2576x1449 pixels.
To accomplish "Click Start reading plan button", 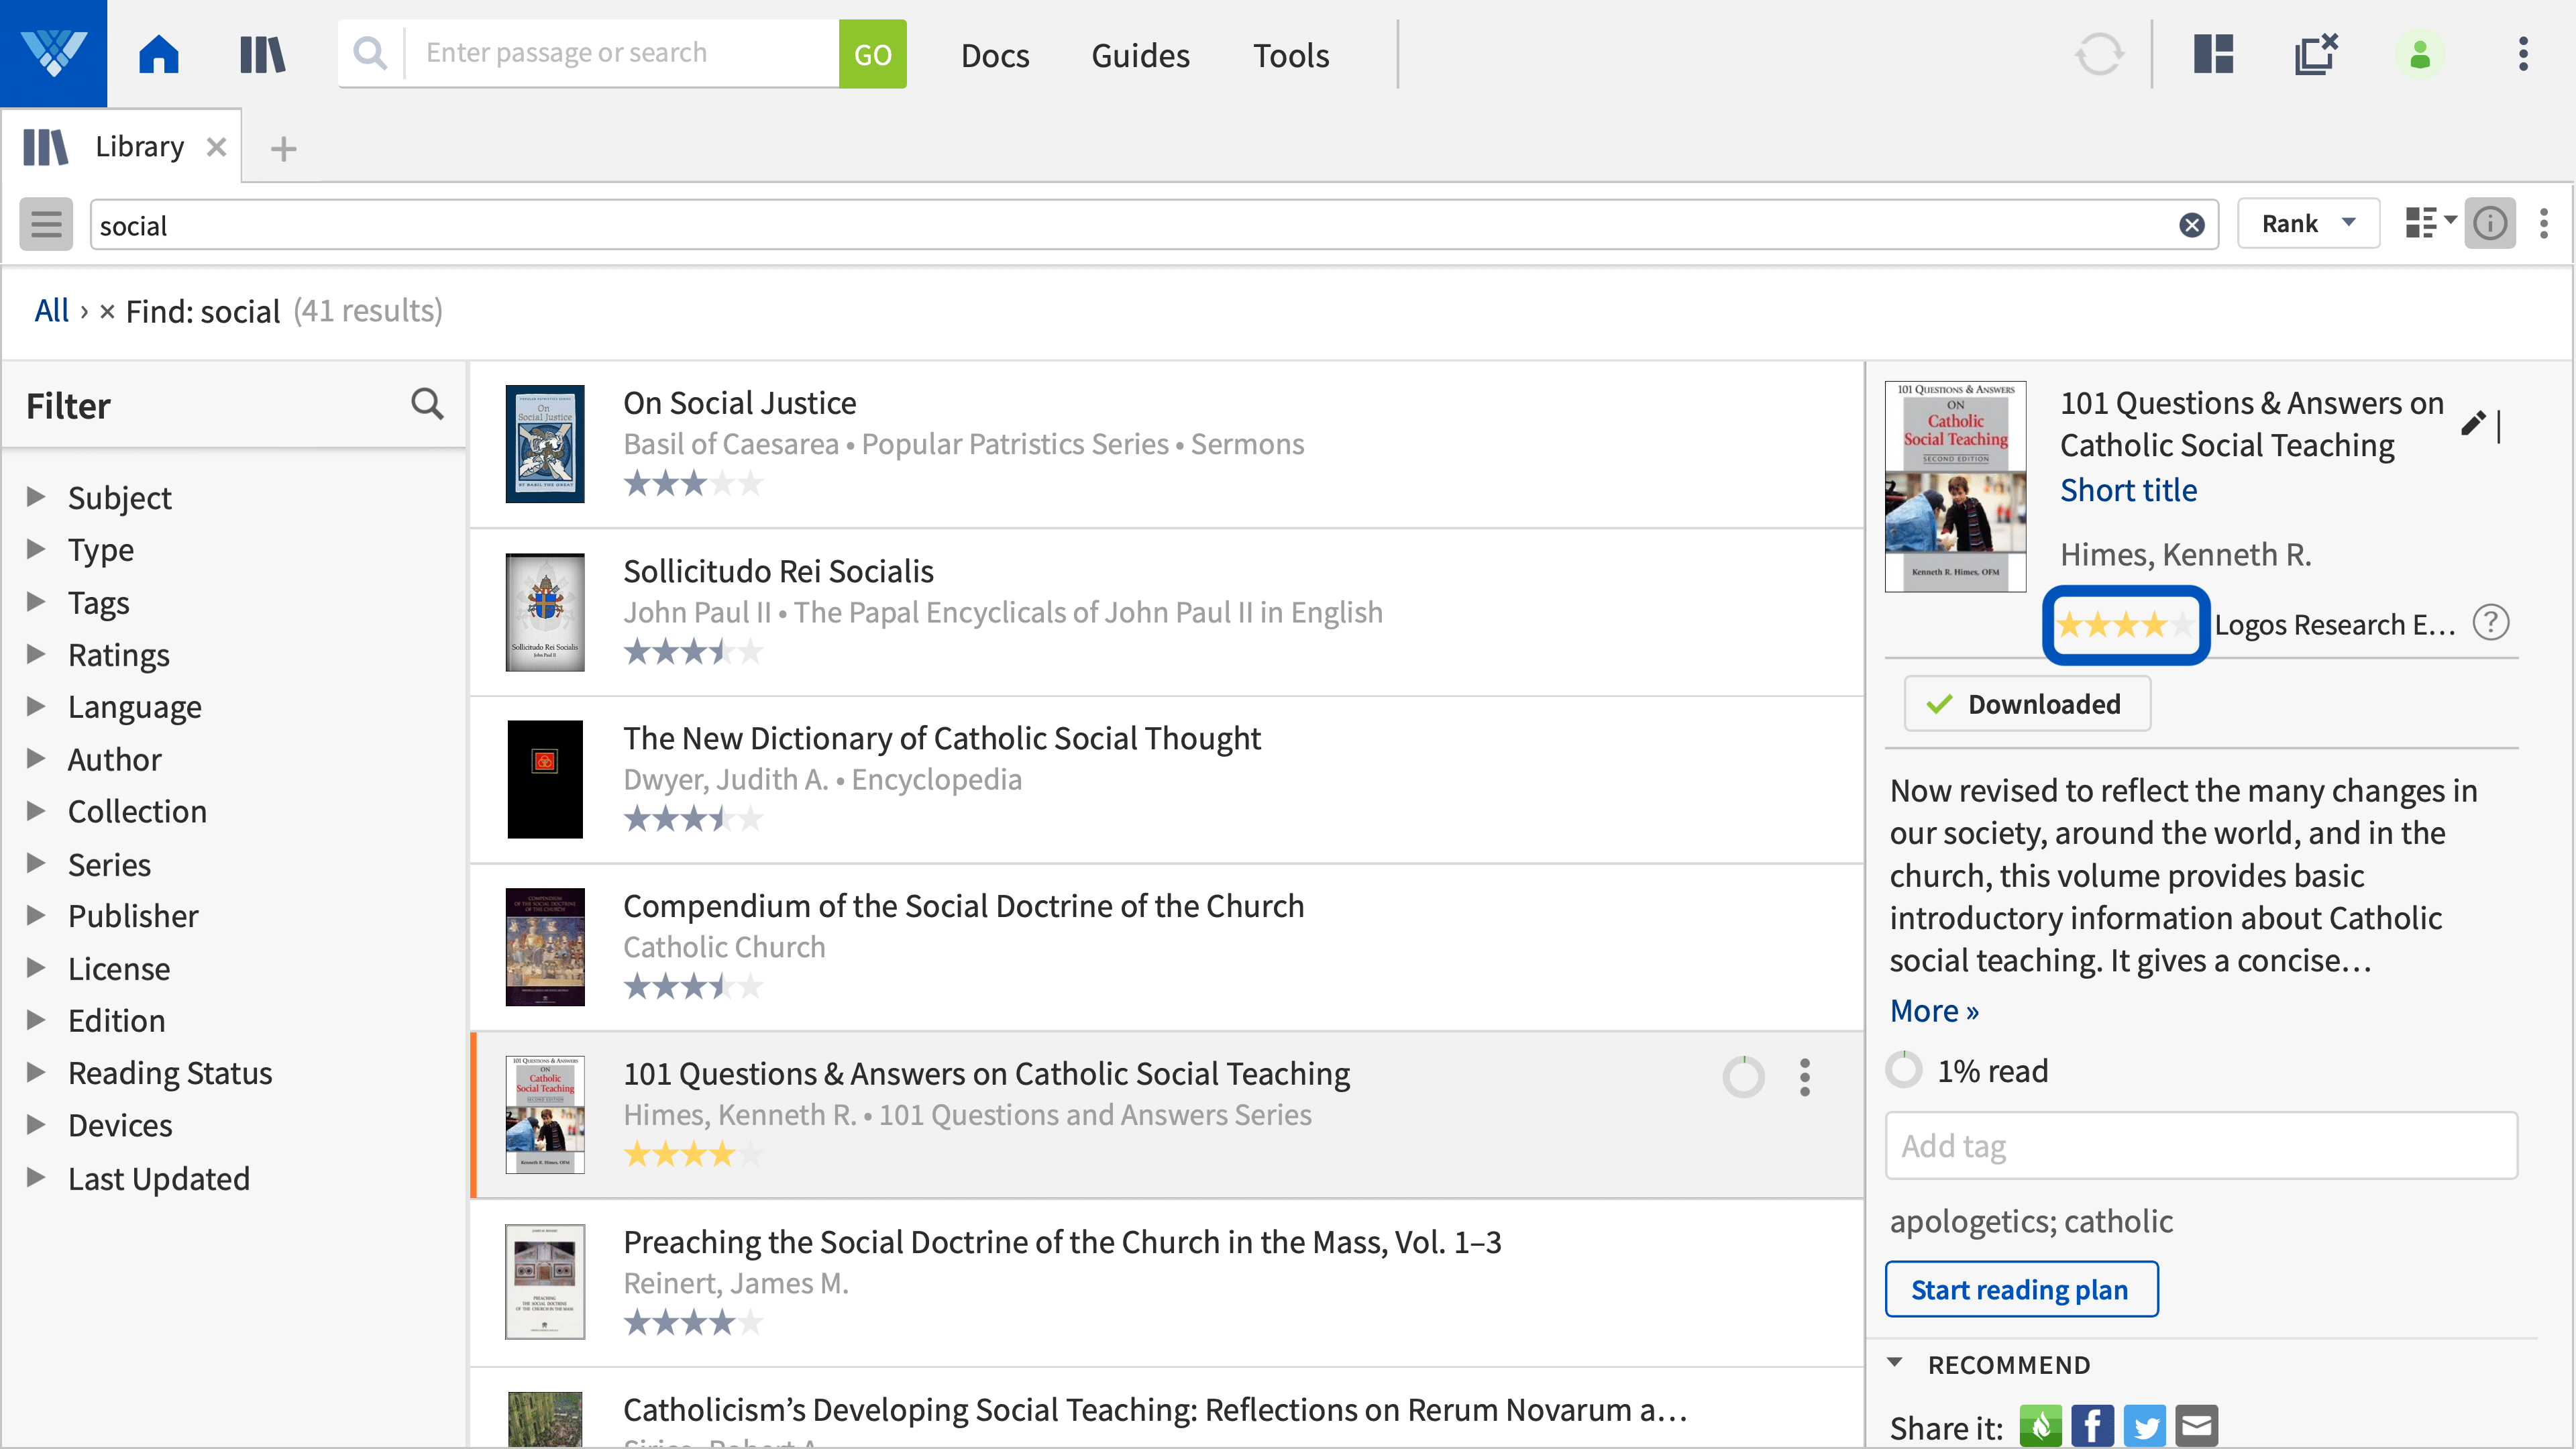I will pos(2021,1290).
